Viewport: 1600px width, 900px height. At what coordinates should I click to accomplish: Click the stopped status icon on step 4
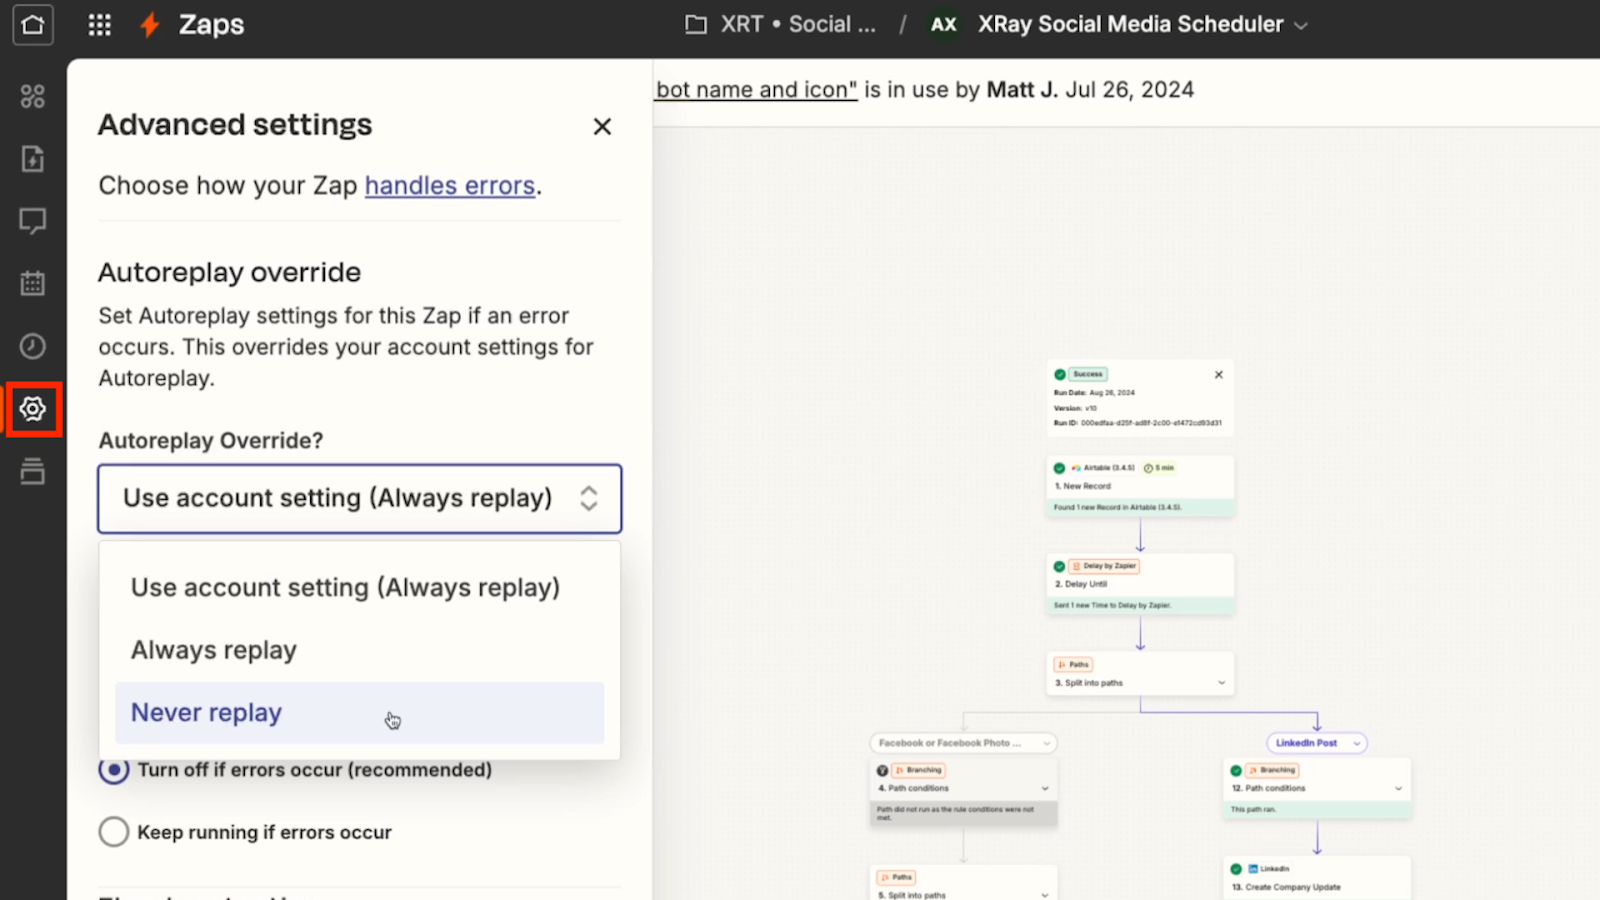(882, 771)
